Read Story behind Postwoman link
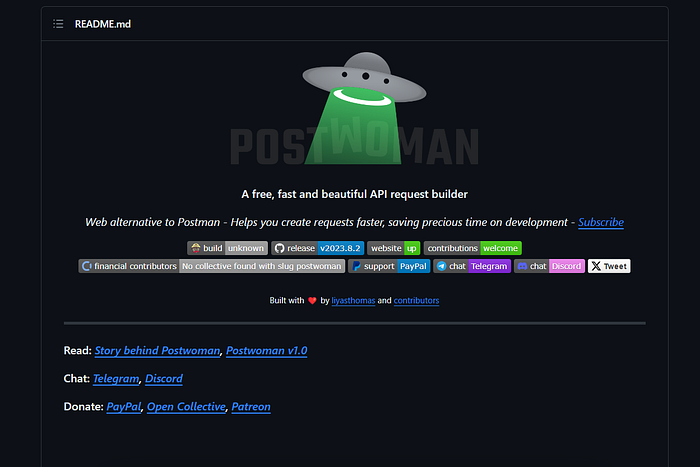The image size is (700, 467). (158, 350)
